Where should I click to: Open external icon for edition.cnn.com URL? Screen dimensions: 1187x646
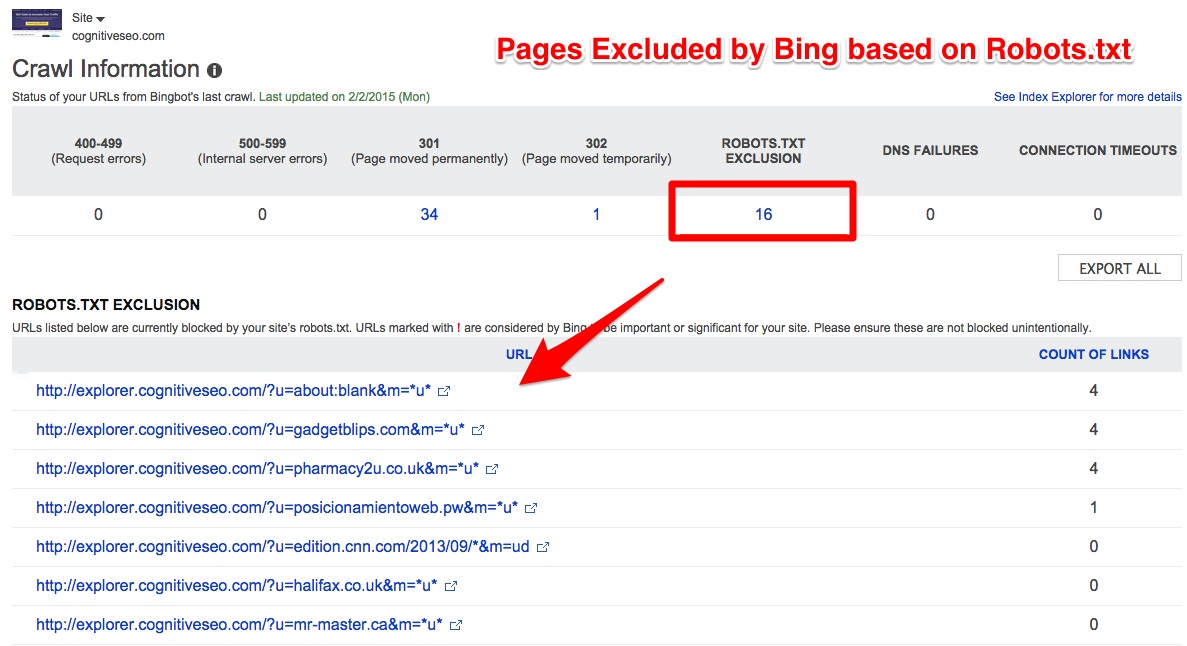pos(543,548)
